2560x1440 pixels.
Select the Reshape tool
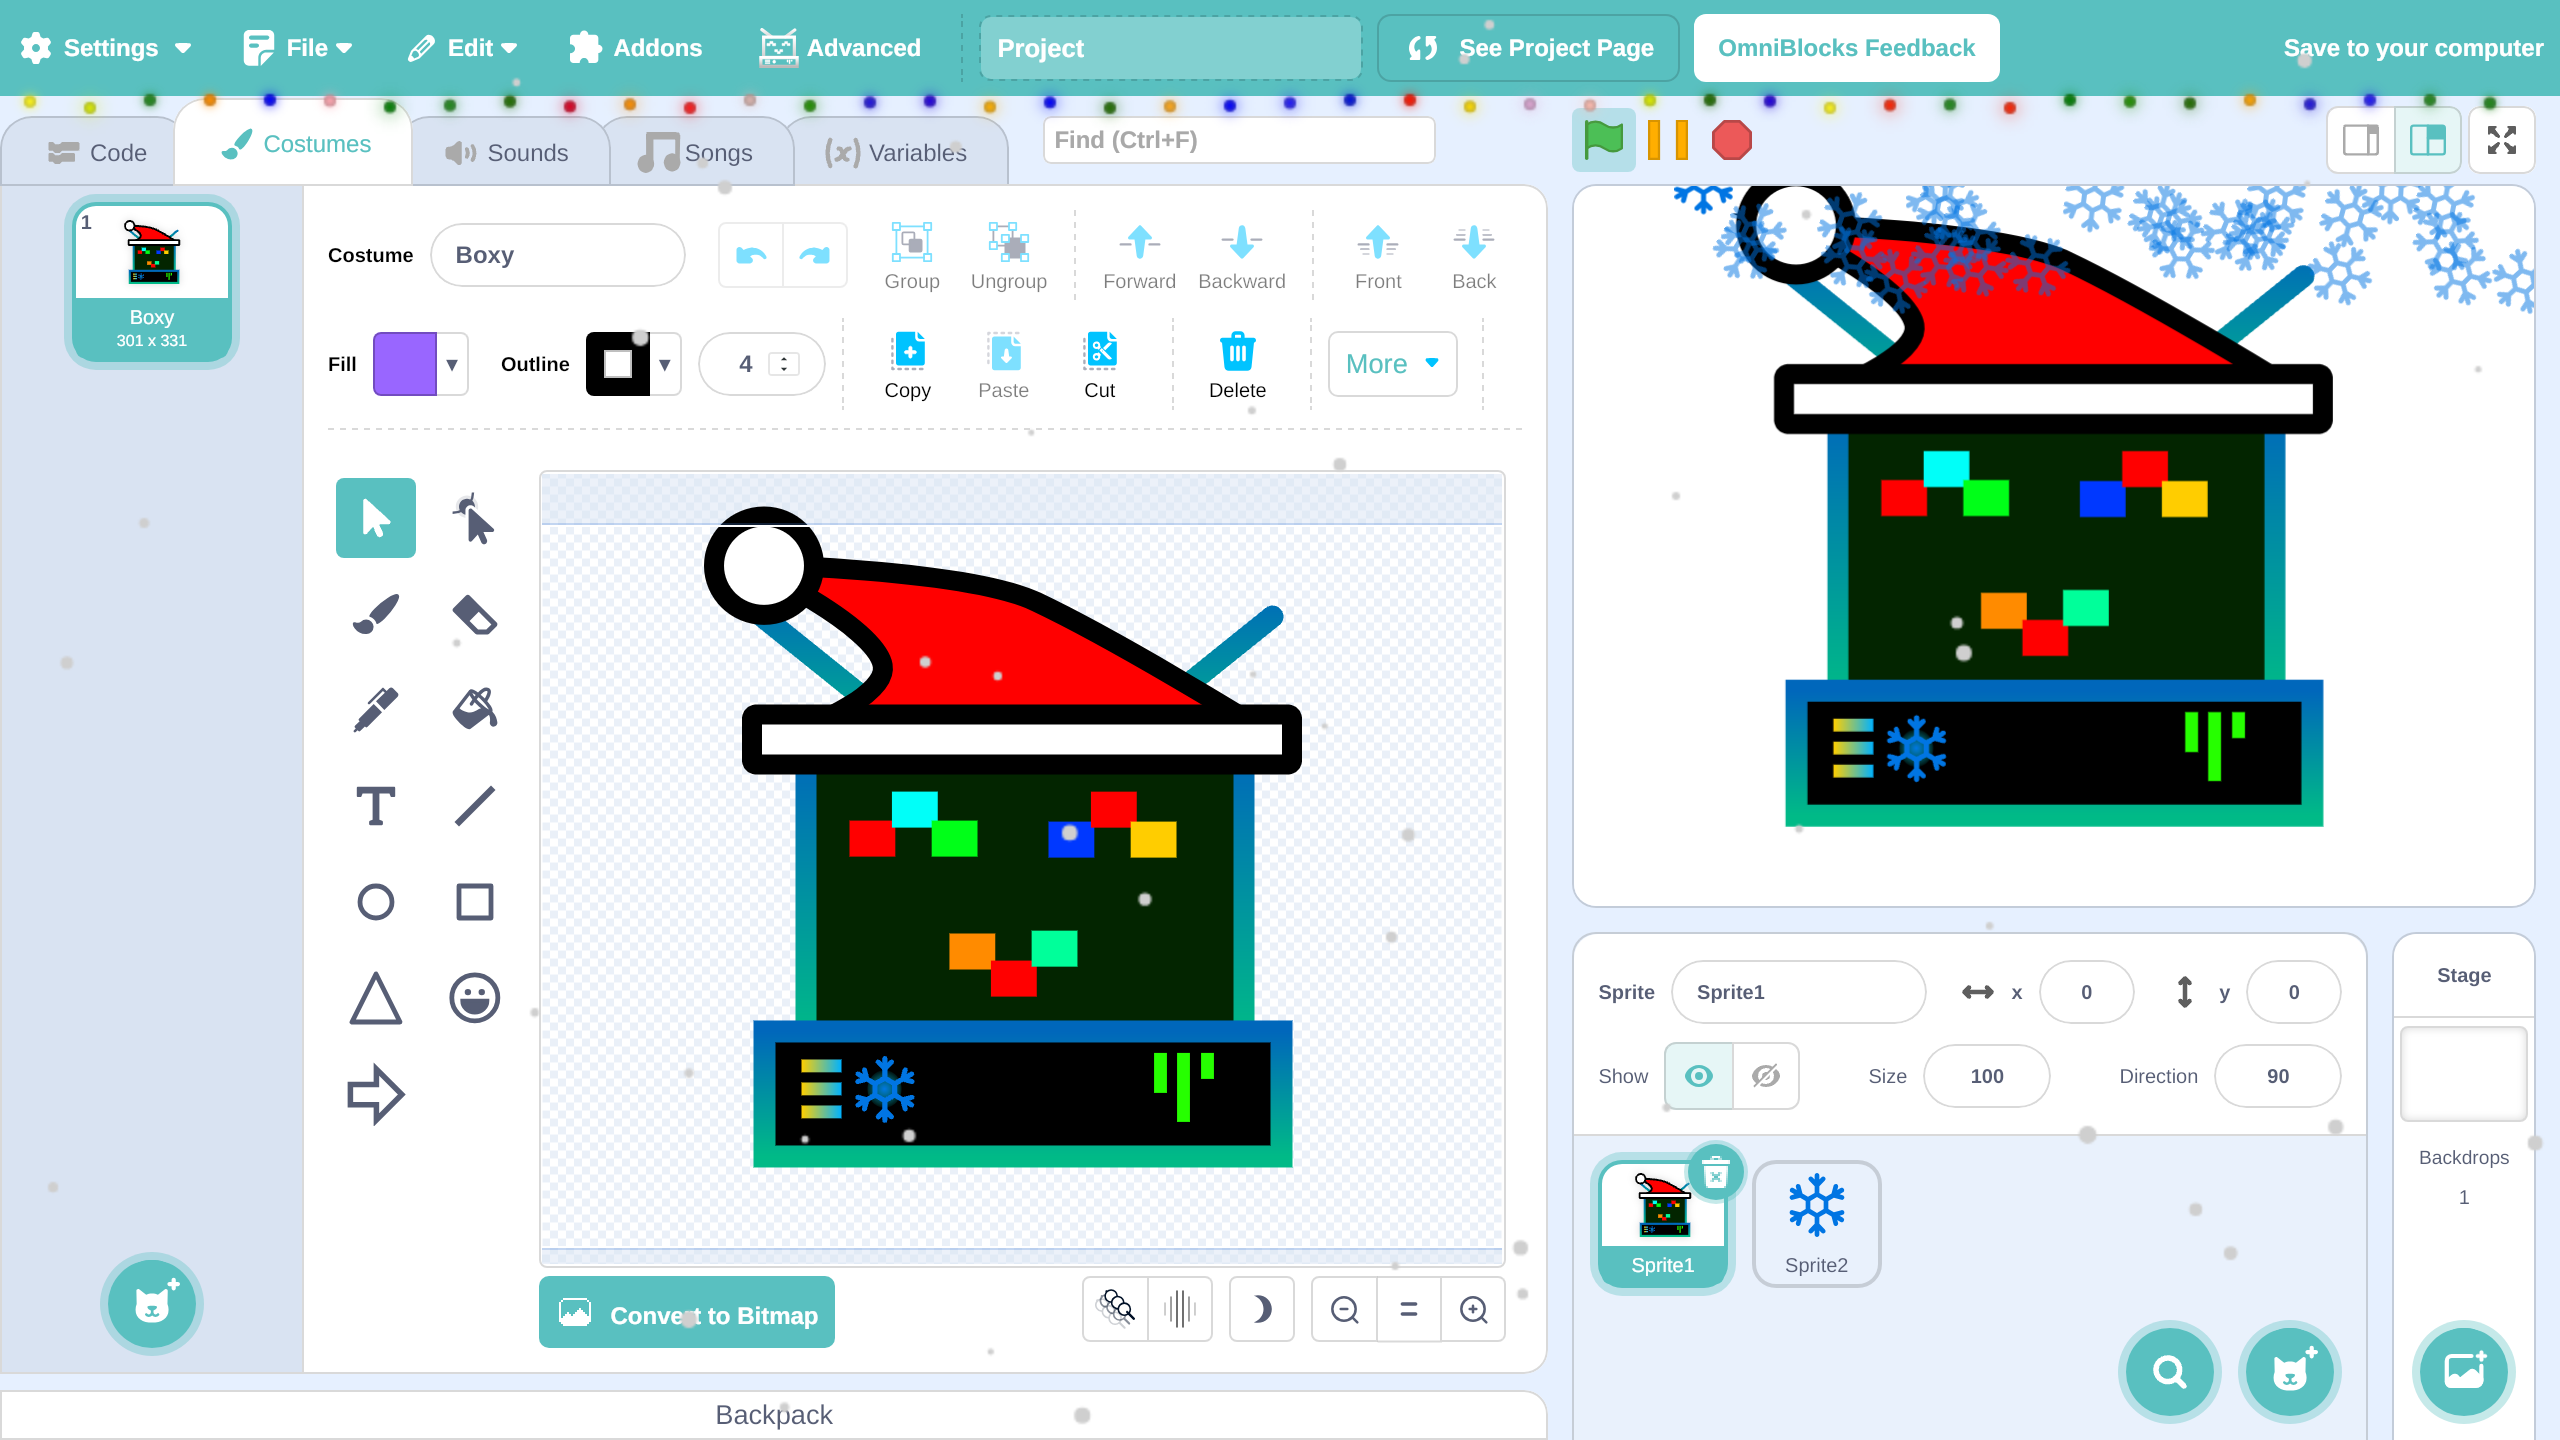(474, 518)
